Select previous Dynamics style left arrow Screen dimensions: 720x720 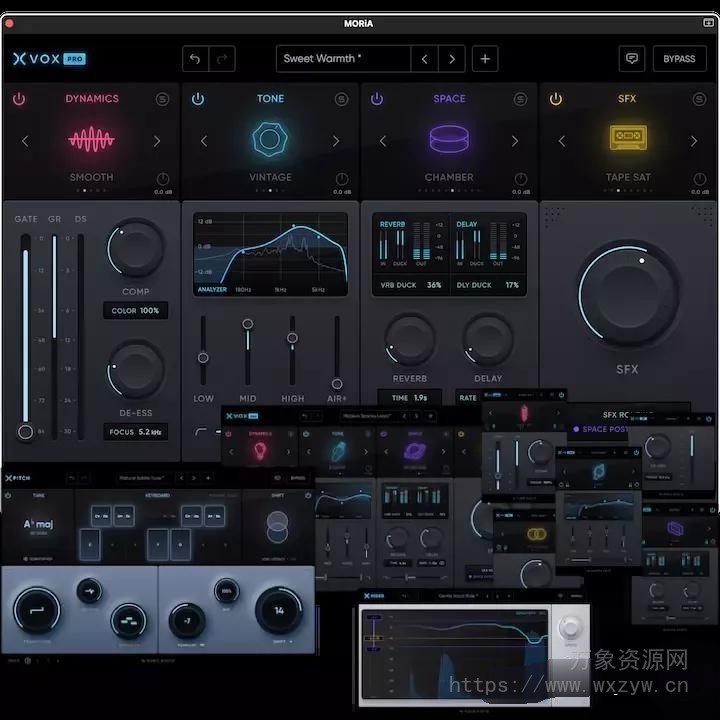(x=25, y=141)
